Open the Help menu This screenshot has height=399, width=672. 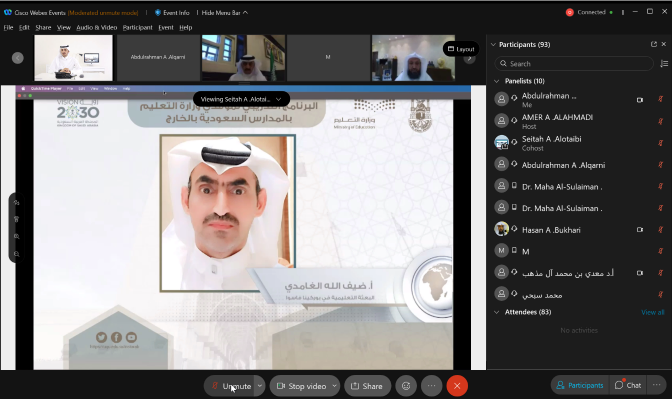coord(186,27)
